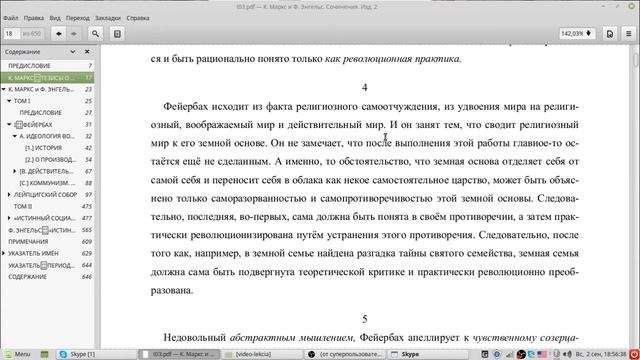
Task: Click the page number field showing 18
Action: tap(12, 33)
